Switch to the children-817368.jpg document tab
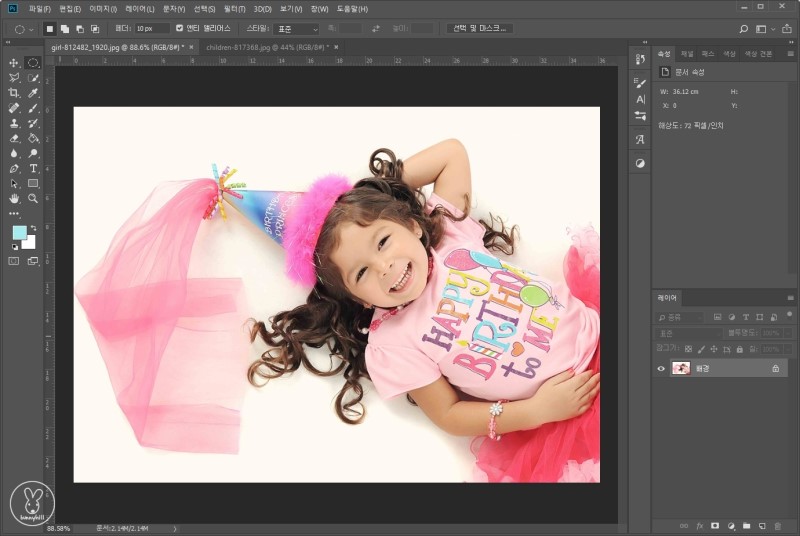The image size is (800, 536). click(265, 47)
